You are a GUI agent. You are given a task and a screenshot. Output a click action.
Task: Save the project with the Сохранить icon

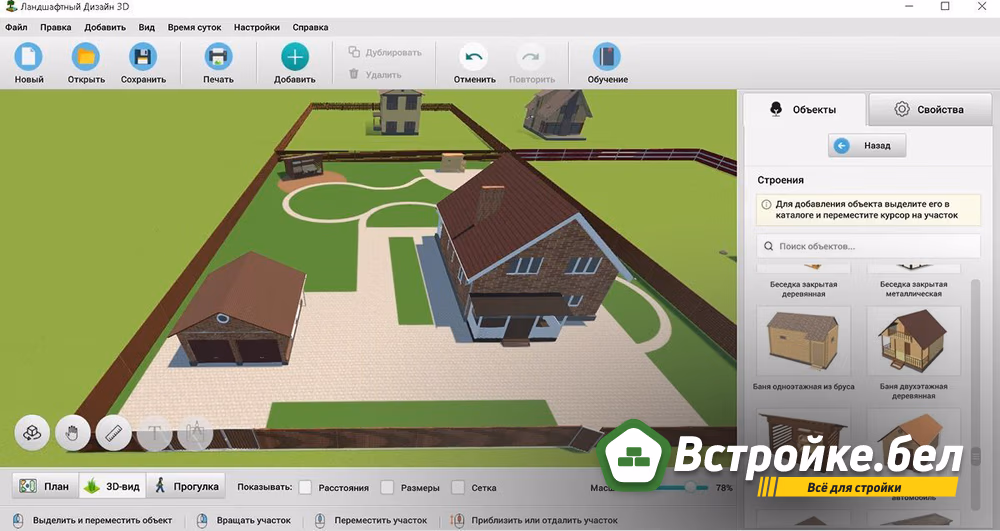[143, 57]
